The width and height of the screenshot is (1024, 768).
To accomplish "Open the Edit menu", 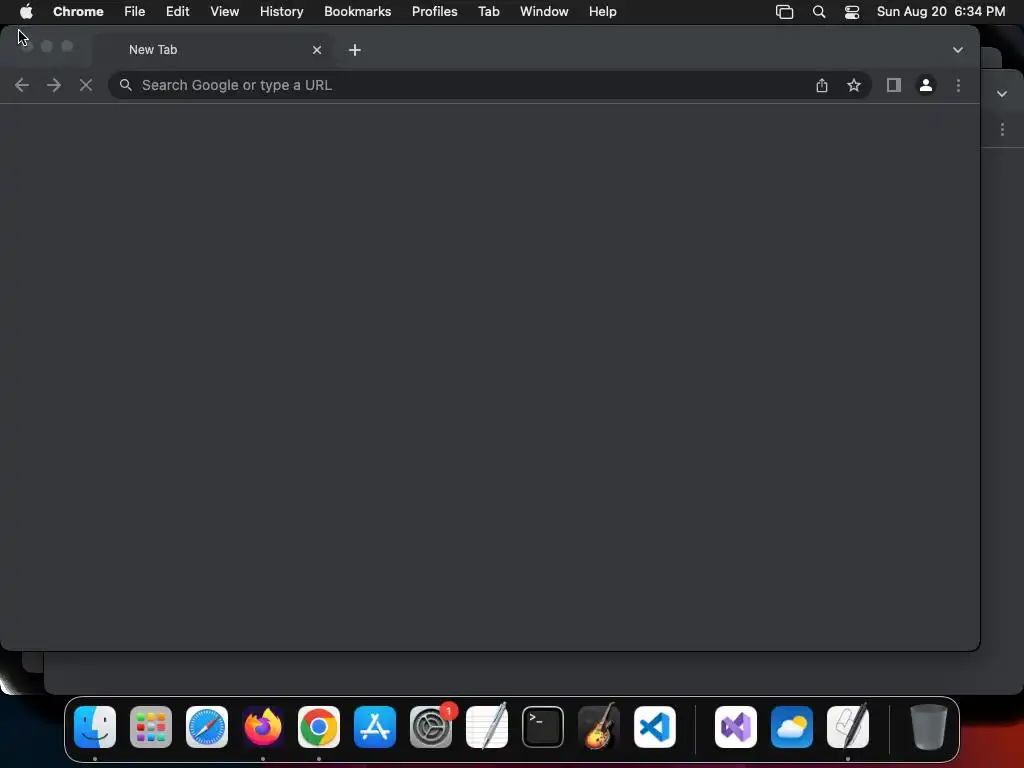I will point(177,11).
